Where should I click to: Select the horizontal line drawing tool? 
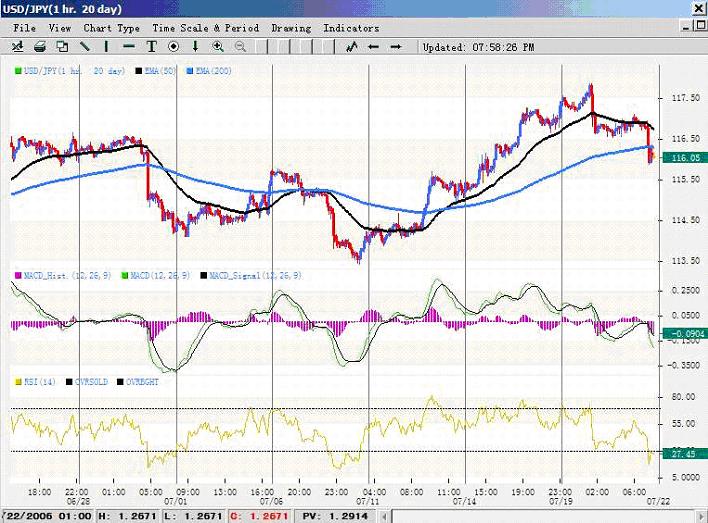(129, 46)
